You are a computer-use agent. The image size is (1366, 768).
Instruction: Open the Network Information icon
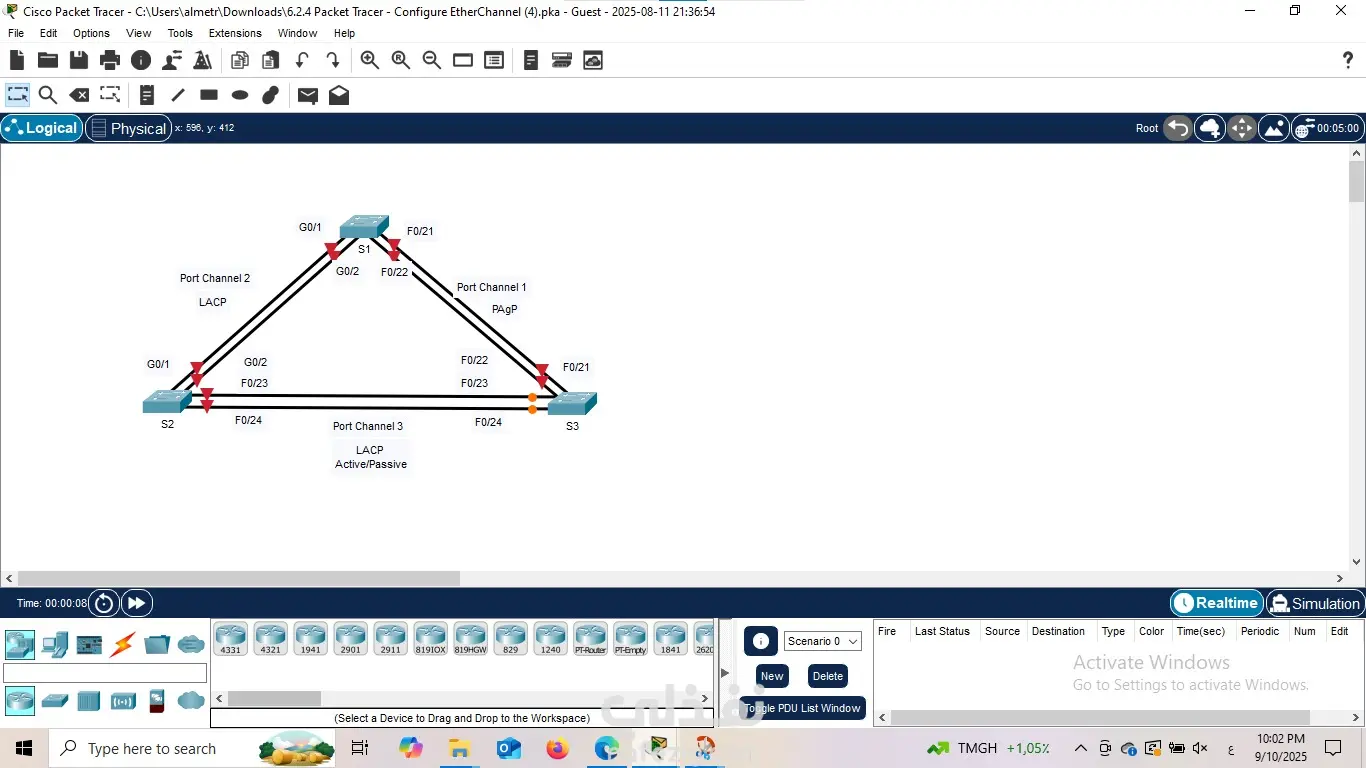click(141, 60)
